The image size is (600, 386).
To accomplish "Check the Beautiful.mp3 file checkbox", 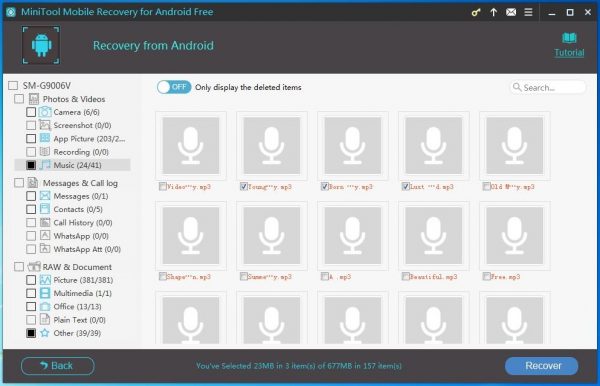I will click(406, 276).
